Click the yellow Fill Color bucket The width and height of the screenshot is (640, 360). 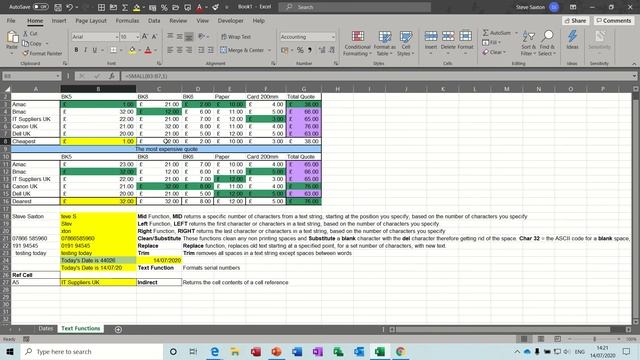(132, 50)
